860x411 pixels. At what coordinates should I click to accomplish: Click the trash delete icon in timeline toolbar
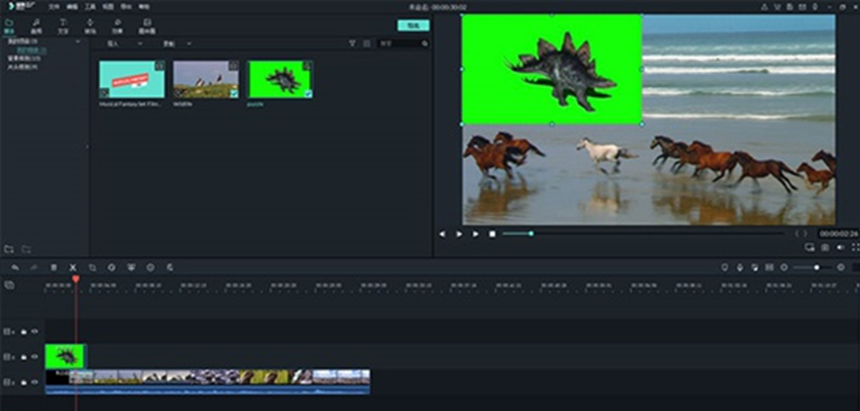(x=54, y=267)
